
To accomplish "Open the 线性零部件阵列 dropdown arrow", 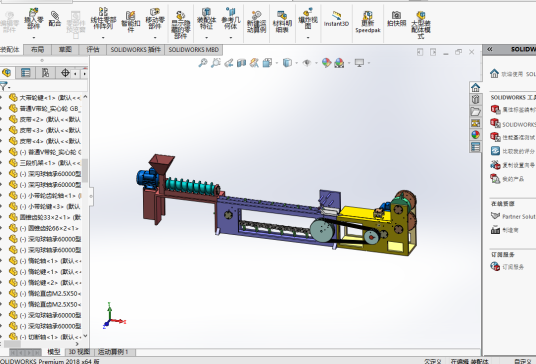I will point(103,37).
